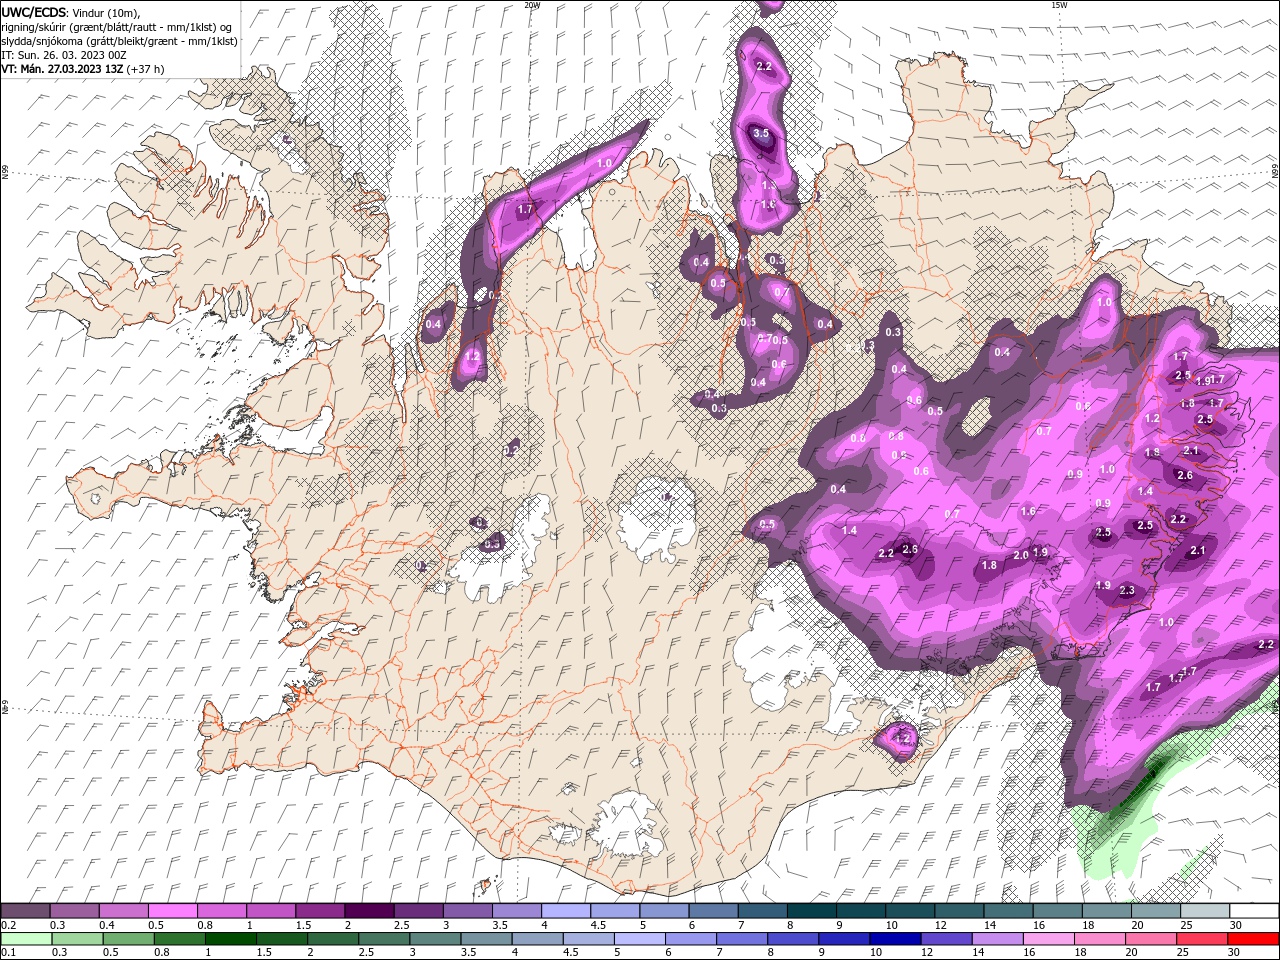Pick snow-scale swatch starting at 0.4
The height and width of the screenshot is (960, 1280).
(x=123, y=911)
